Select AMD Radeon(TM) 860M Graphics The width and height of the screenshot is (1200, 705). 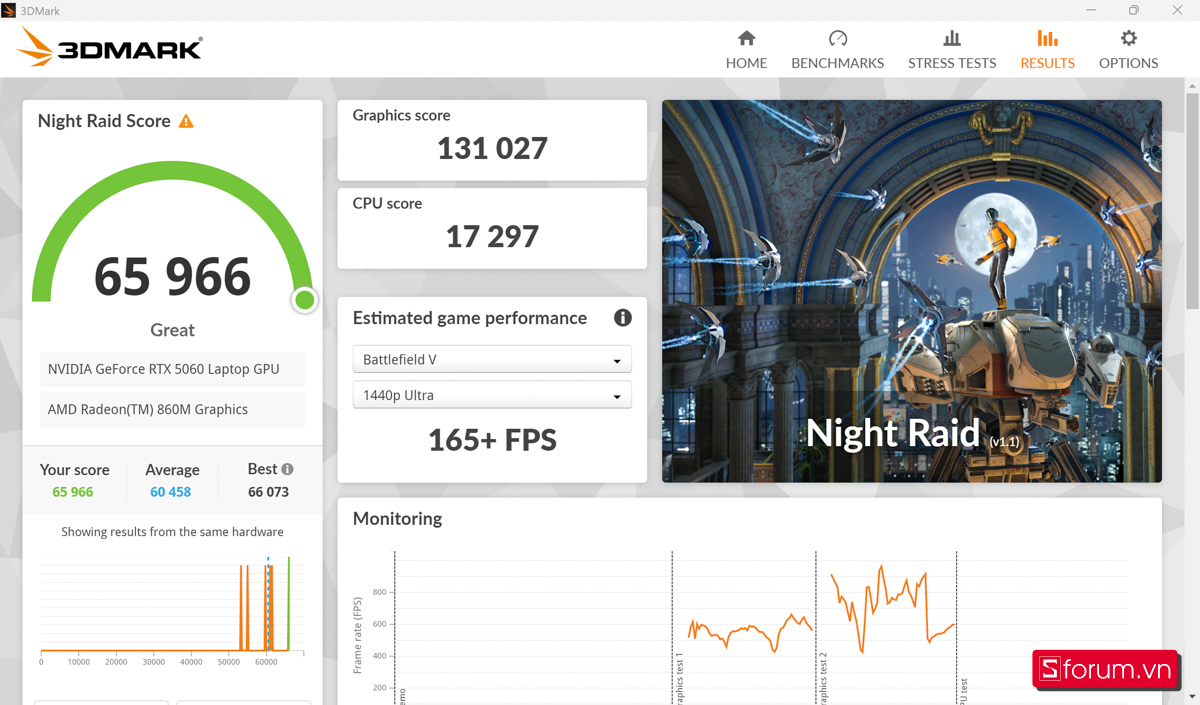[x=172, y=409]
